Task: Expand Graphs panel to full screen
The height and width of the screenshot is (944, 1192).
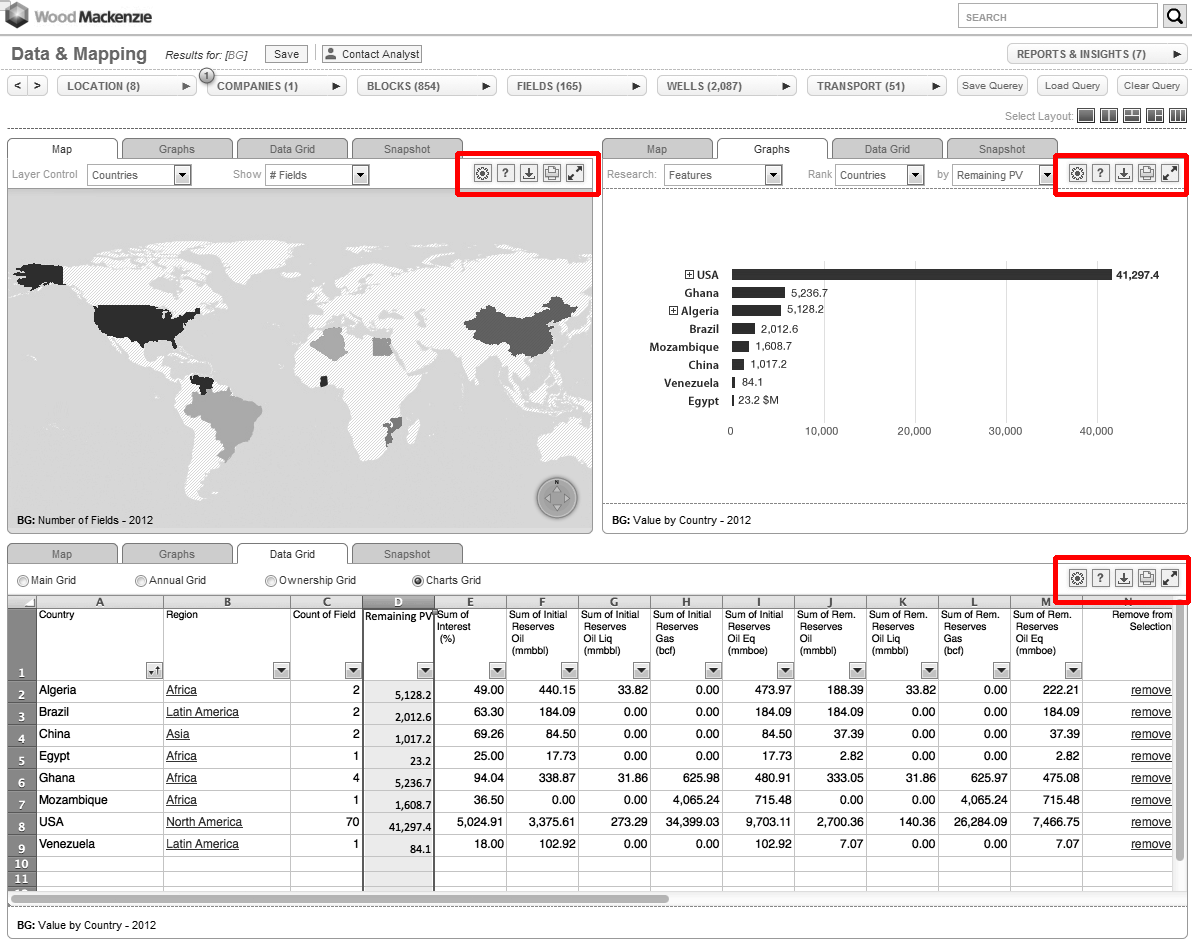Action: [1171, 173]
